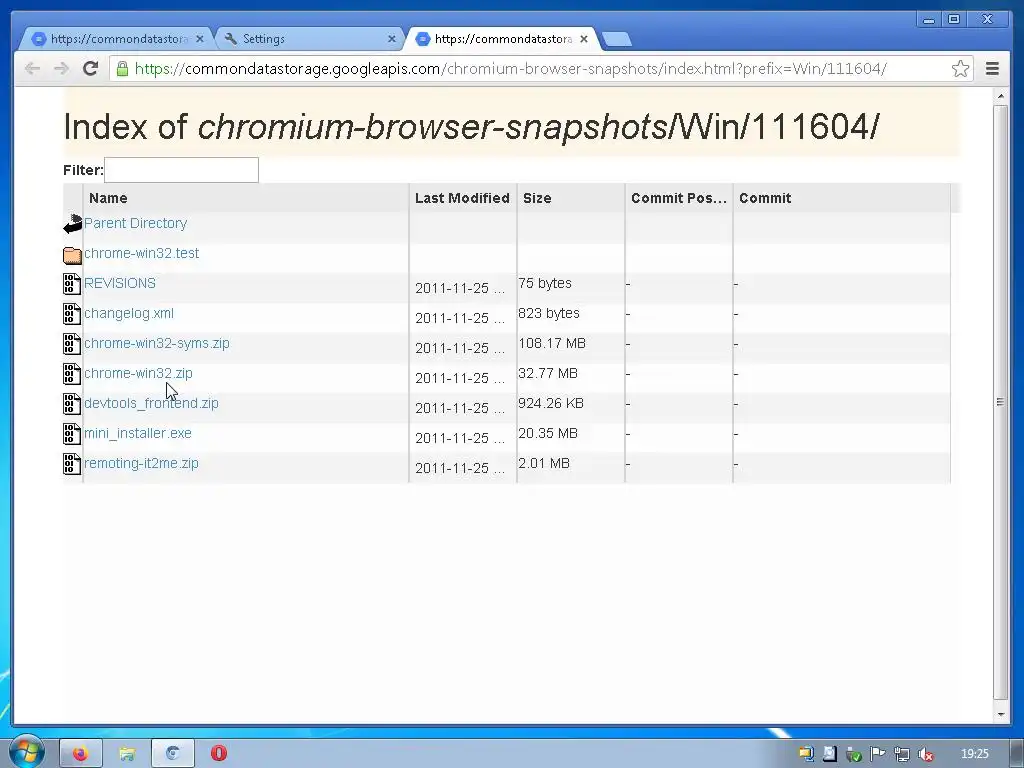This screenshot has width=1024, height=768.
Task: Download devtools_frontend.zip
Action: 151,404
